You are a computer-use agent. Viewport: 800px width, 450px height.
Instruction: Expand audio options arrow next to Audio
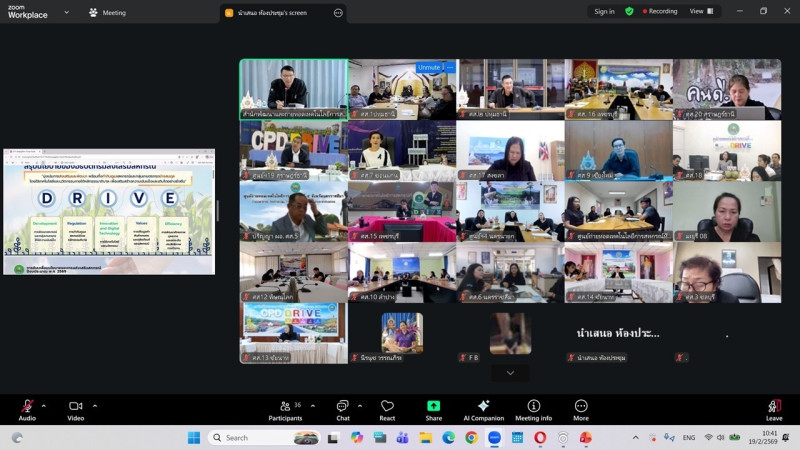coord(44,405)
